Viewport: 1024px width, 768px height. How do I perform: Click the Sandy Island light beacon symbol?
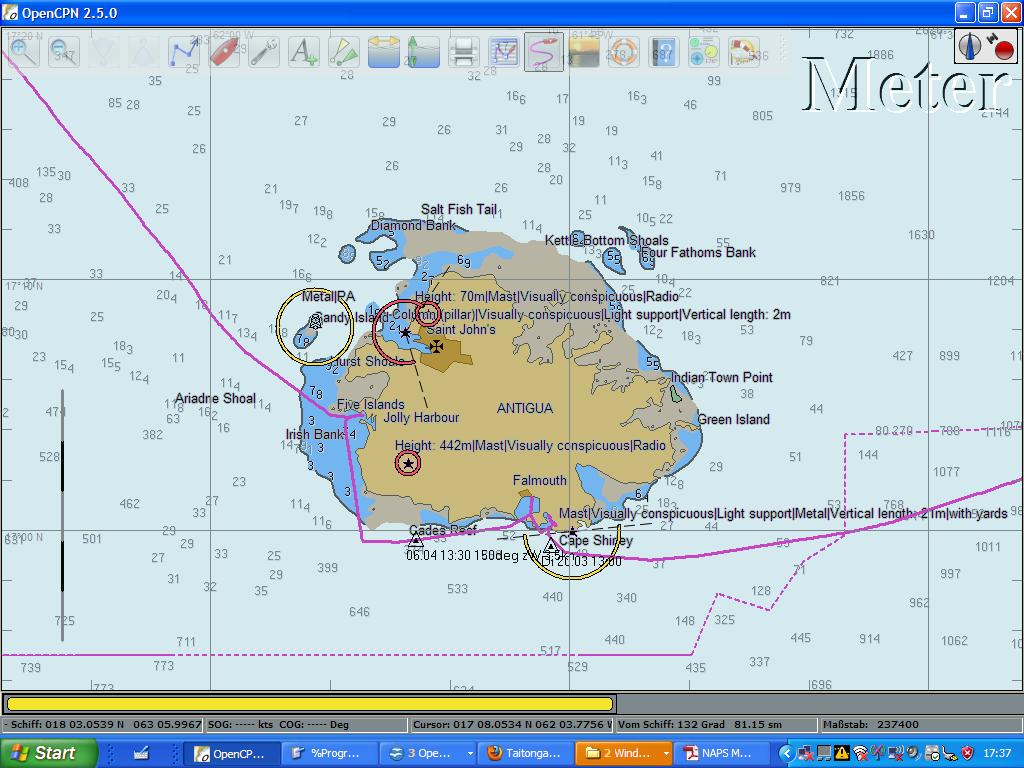point(316,321)
